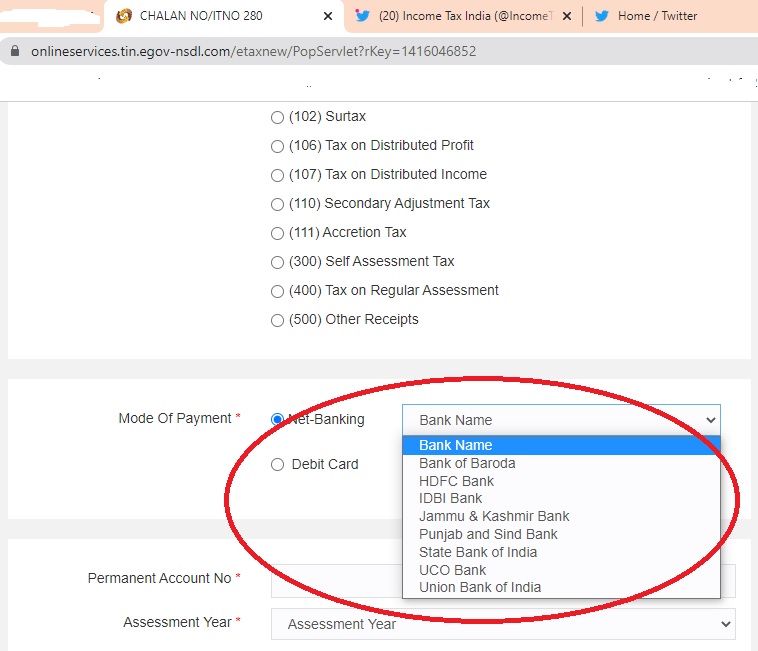The height and width of the screenshot is (651, 758).
Task: Click the Assessment Year label text
Action: [x=177, y=622]
